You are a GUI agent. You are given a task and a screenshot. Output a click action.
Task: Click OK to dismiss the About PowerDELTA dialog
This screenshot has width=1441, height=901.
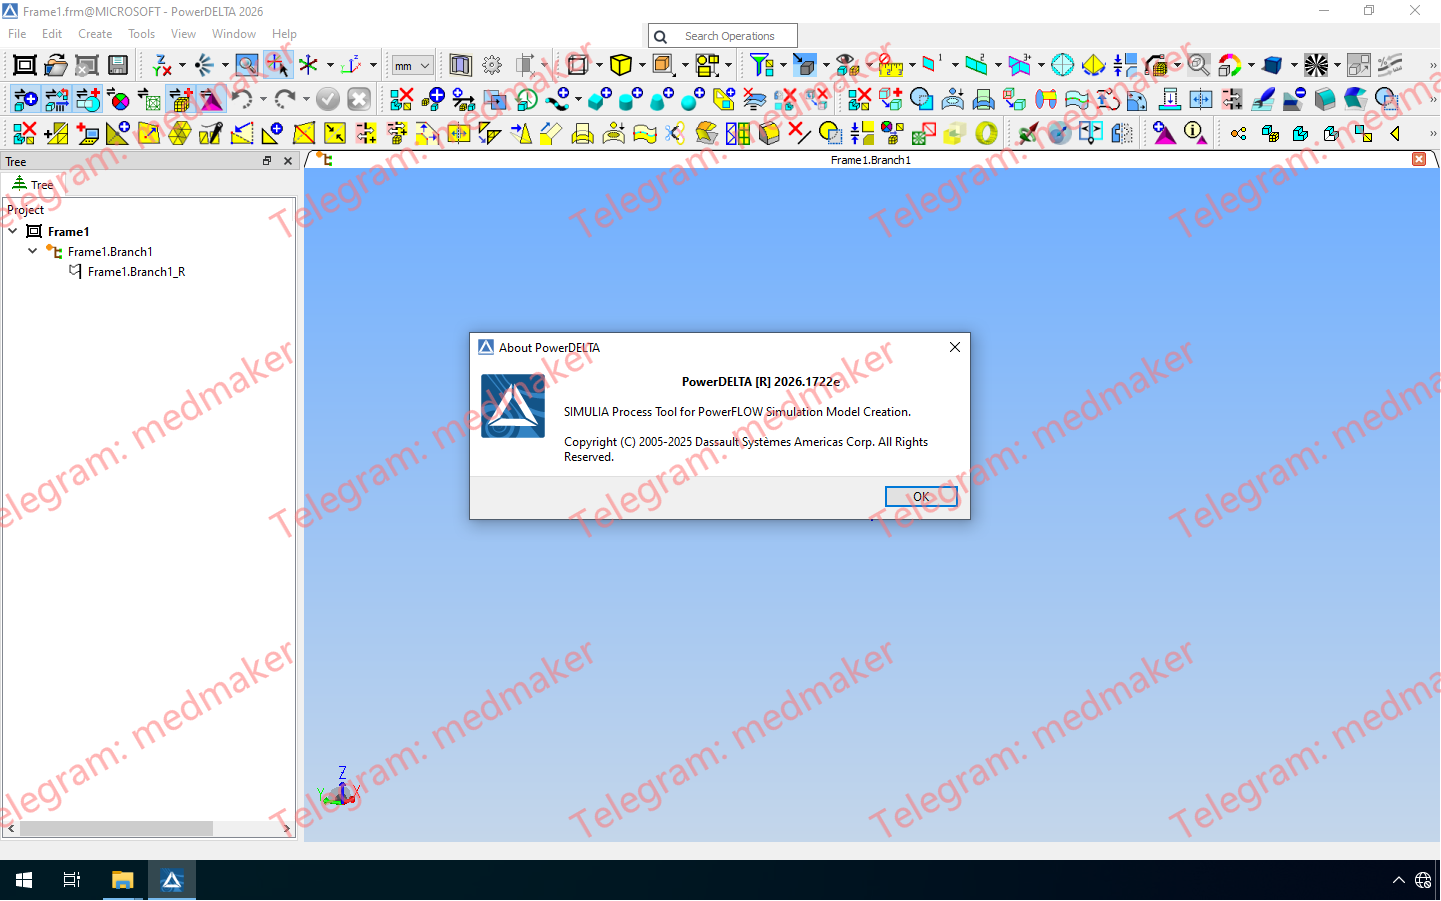point(920,496)
